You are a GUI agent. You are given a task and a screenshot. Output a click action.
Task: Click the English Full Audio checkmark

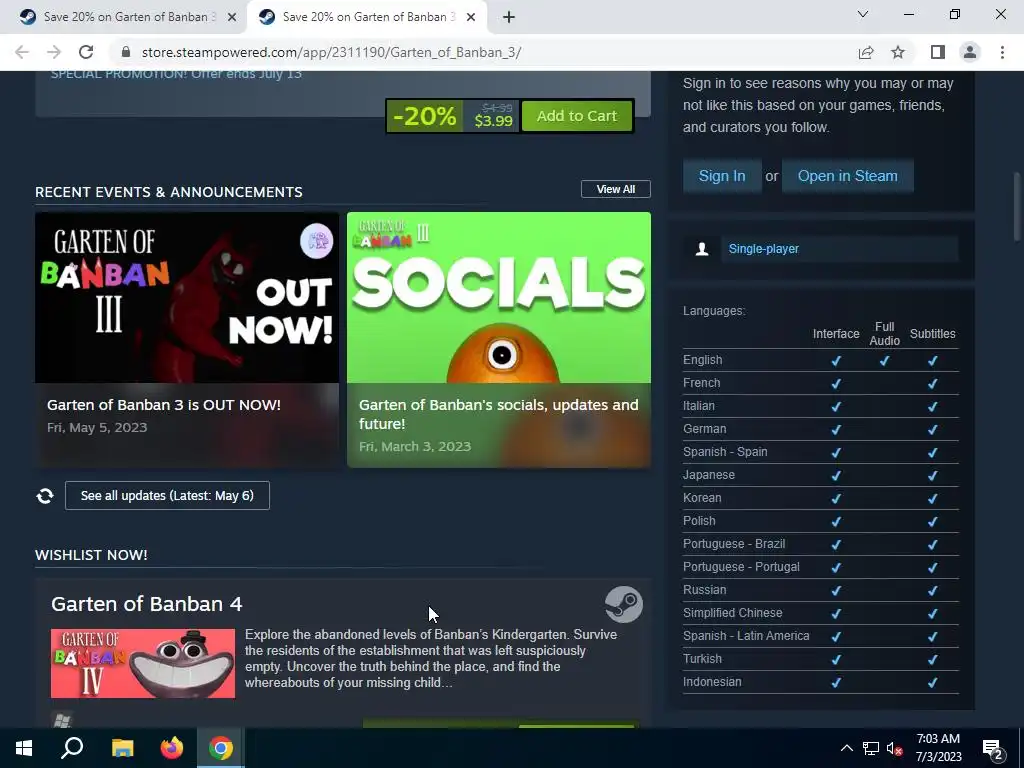(884, 360)
